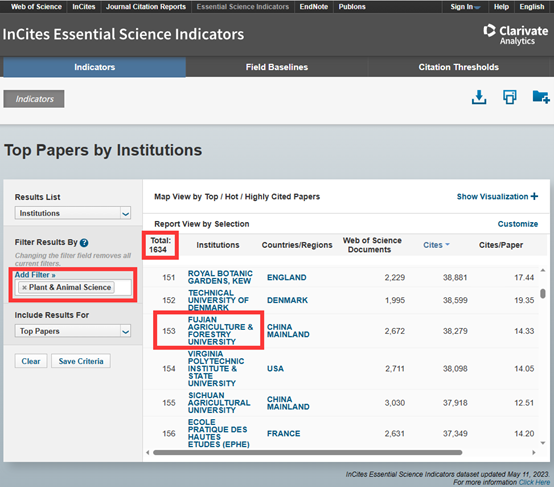The height and width of the screenshot is (487, 554).
Task: Click the gray Indicators breadcrumb button
Action: click(34, 99)
